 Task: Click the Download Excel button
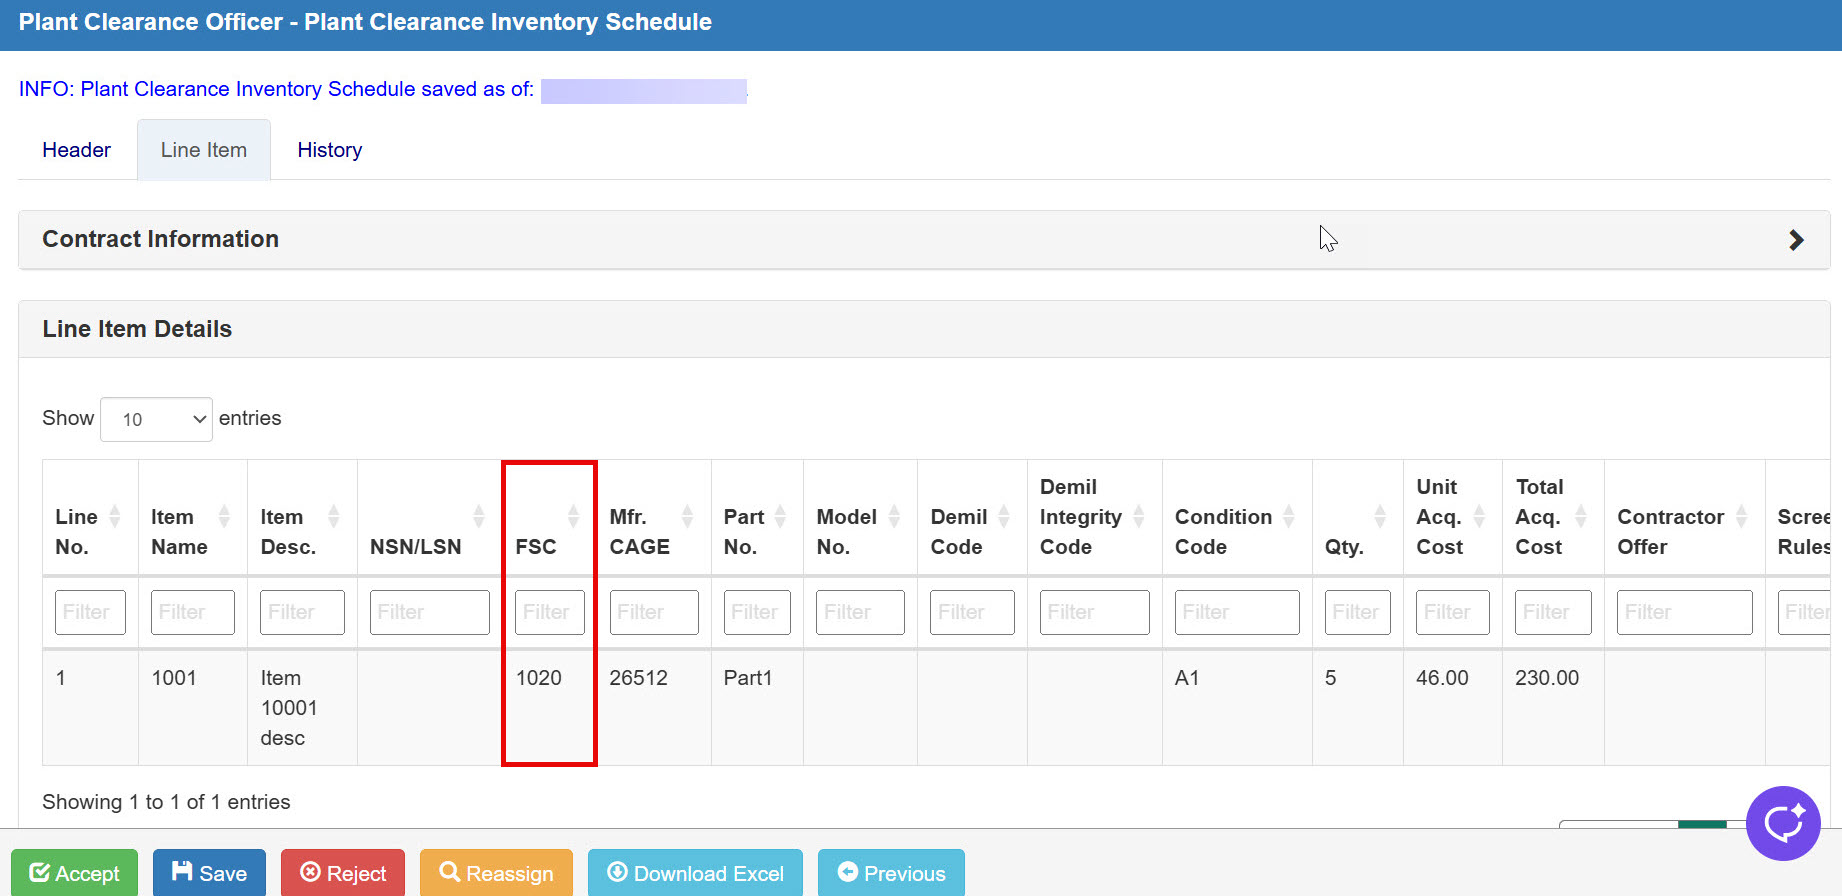click(x=695, y=873)
